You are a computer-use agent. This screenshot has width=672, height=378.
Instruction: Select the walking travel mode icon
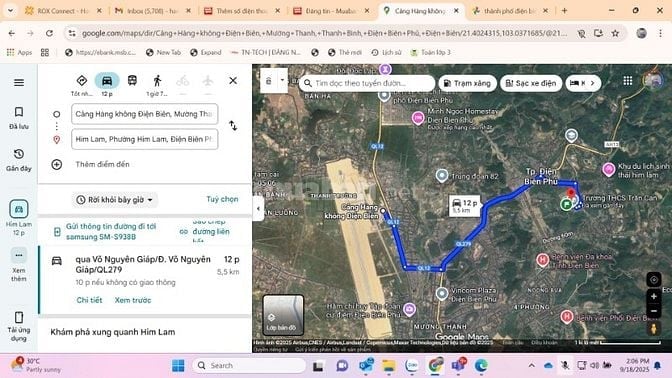click(x=157, y=81)
